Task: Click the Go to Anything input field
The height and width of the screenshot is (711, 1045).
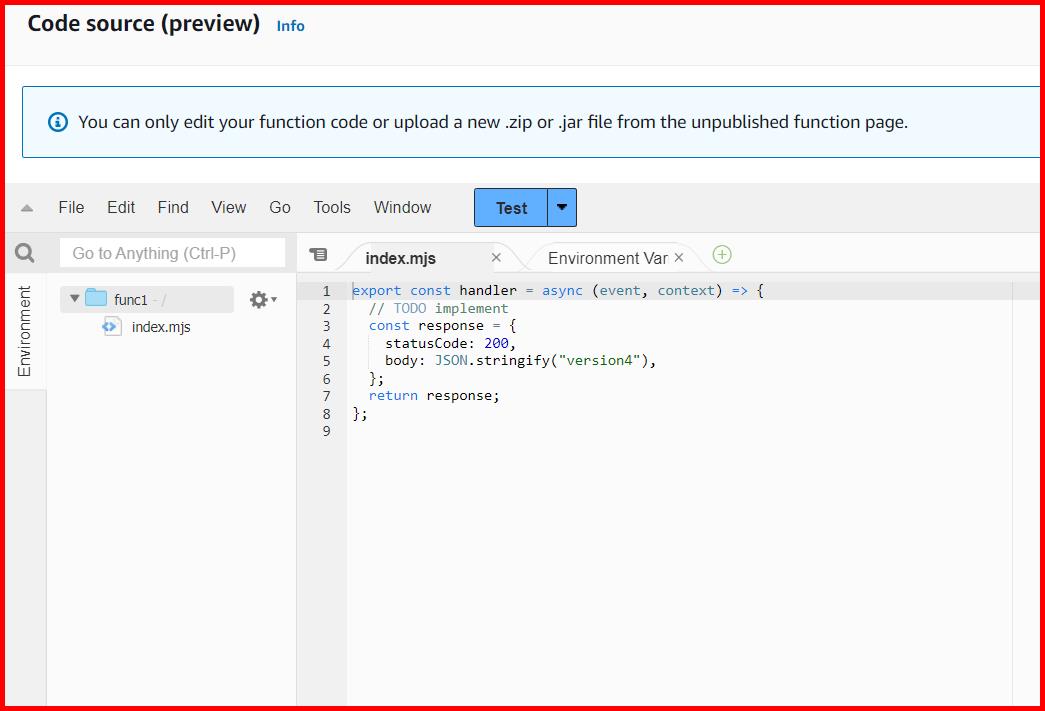Action: click(172, 252)
